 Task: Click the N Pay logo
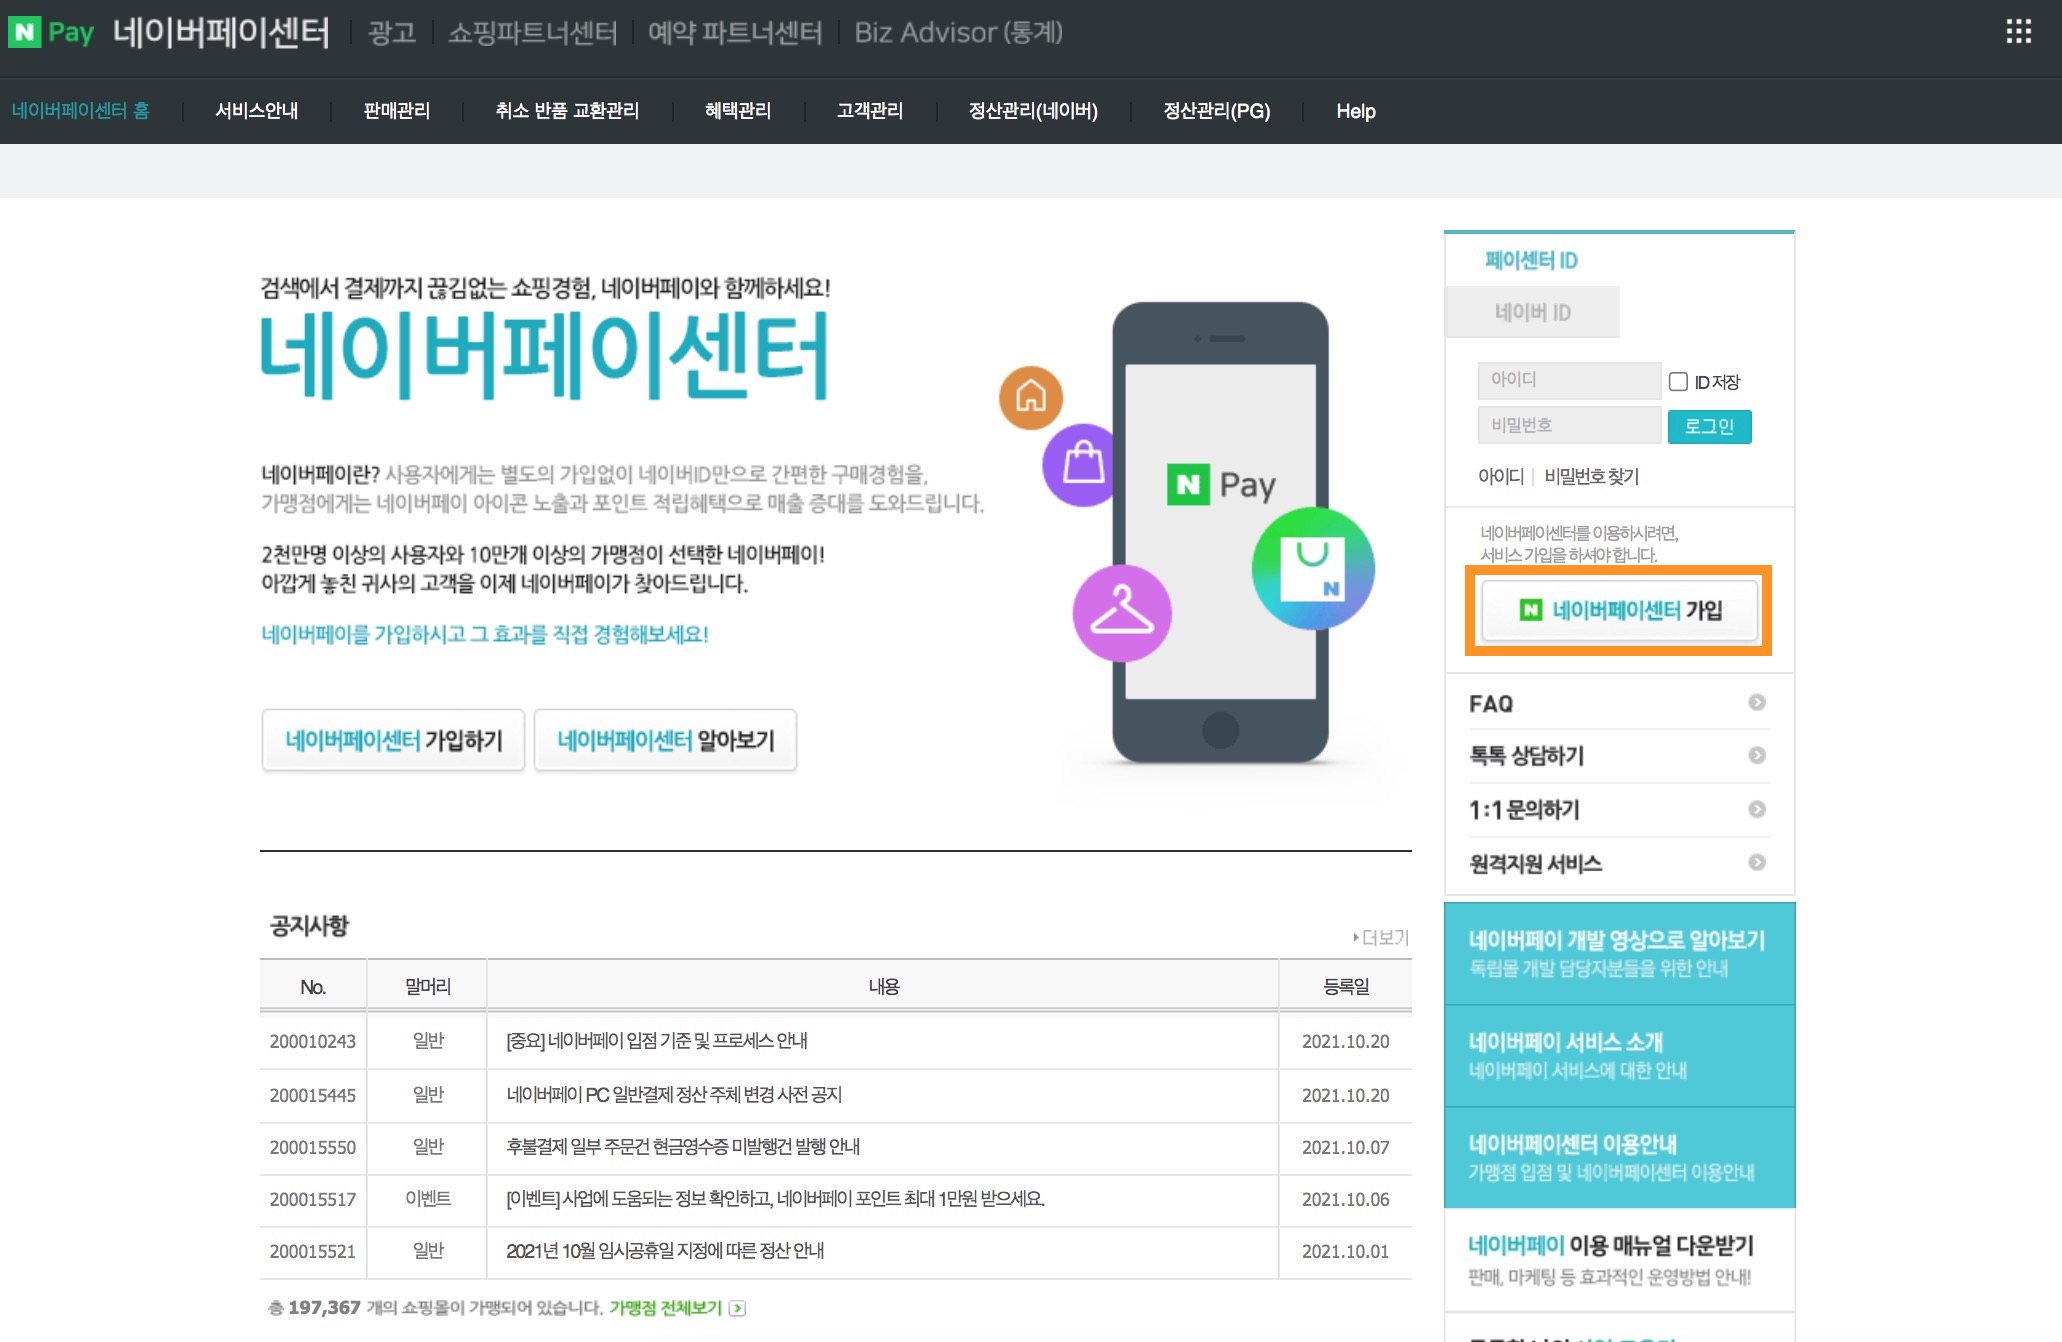click(51, 32)
